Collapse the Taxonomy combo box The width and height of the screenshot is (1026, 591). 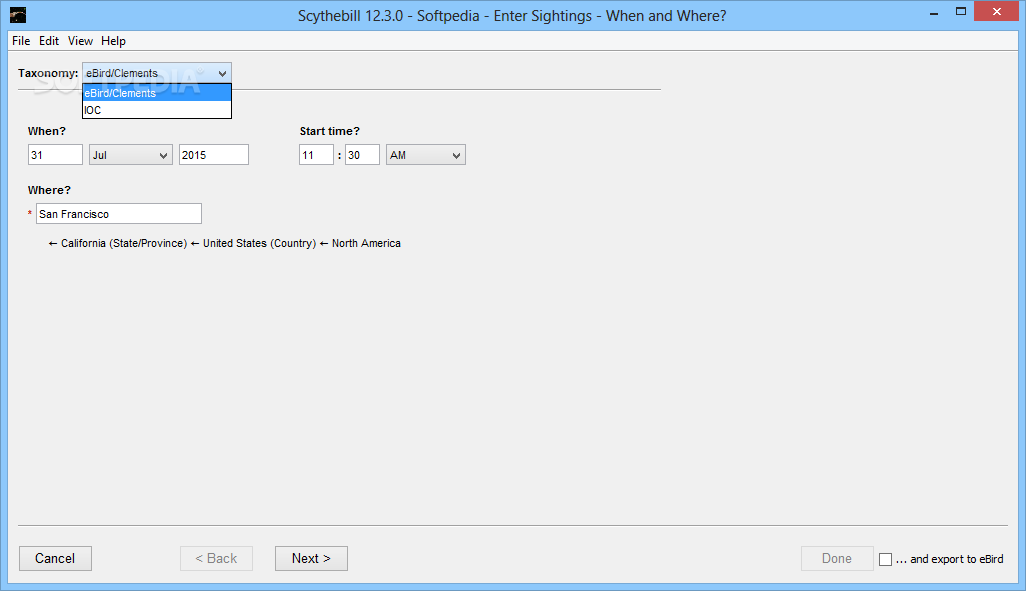pos(156,73)
